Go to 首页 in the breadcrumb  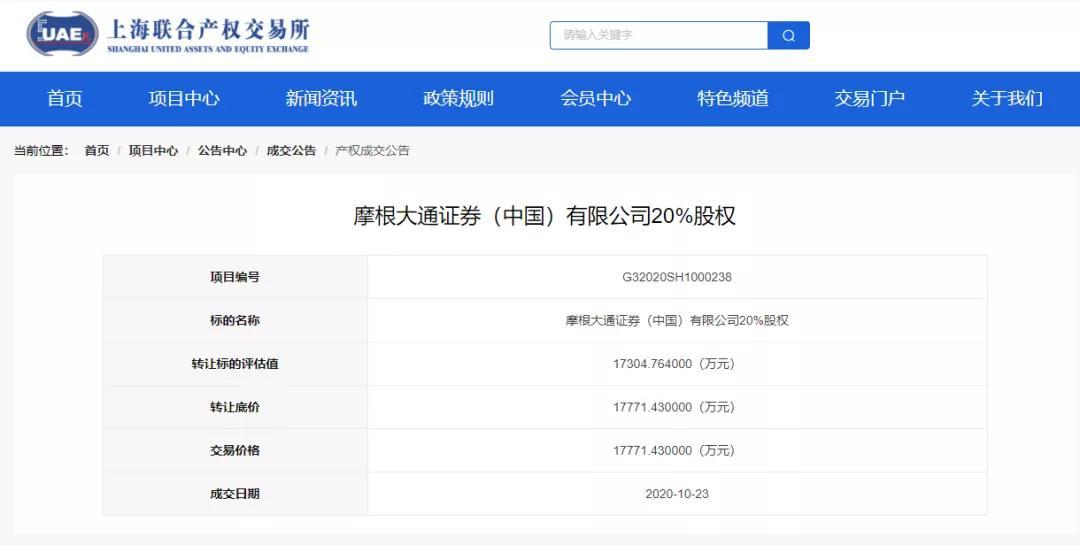[96, 150]
